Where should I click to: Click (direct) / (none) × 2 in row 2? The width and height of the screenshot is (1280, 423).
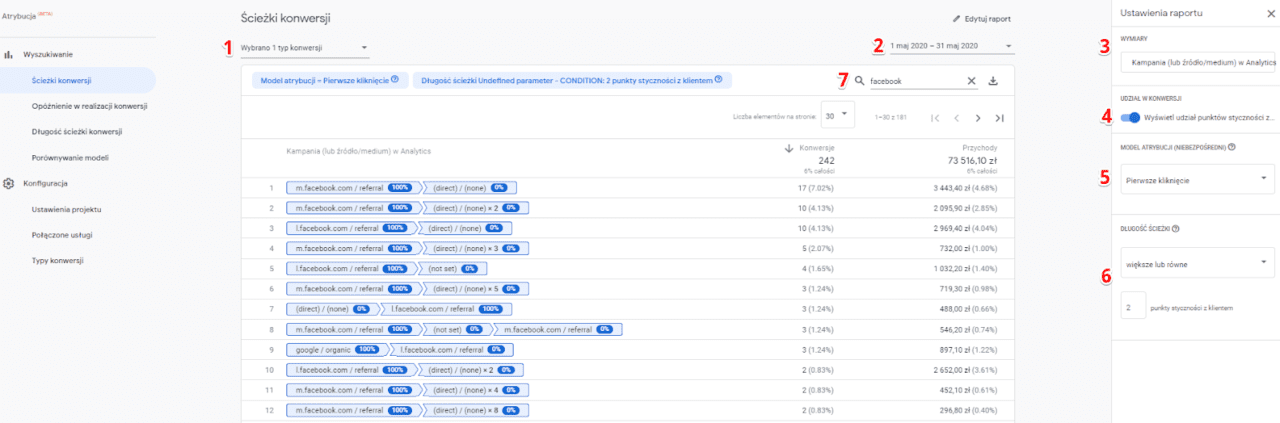coord(474,207)
